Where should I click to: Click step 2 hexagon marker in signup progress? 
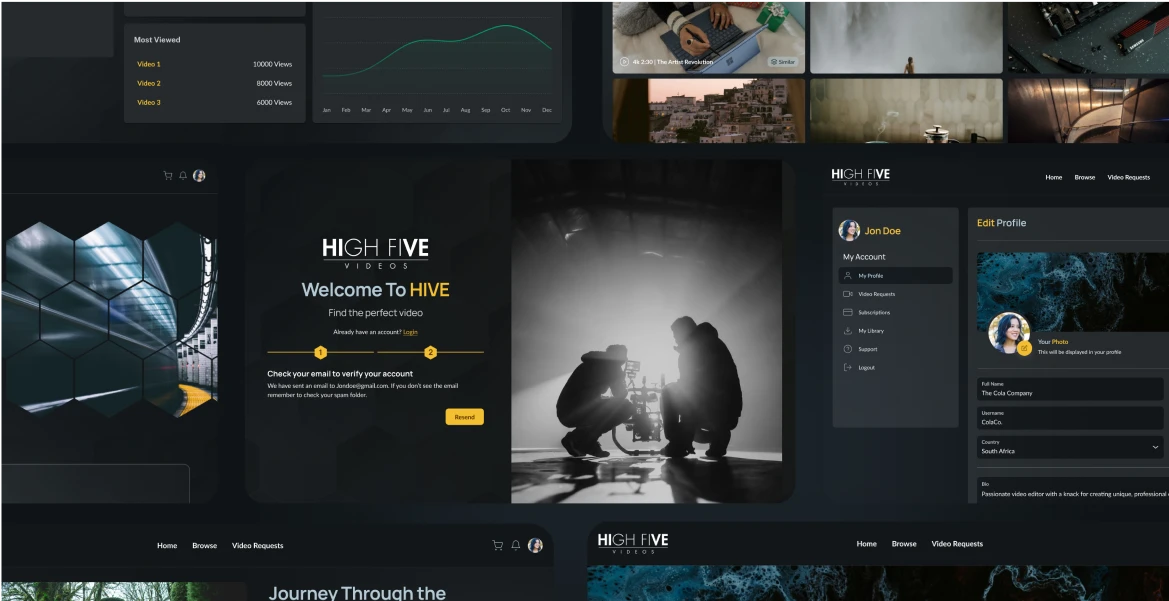tap(431, 352)
